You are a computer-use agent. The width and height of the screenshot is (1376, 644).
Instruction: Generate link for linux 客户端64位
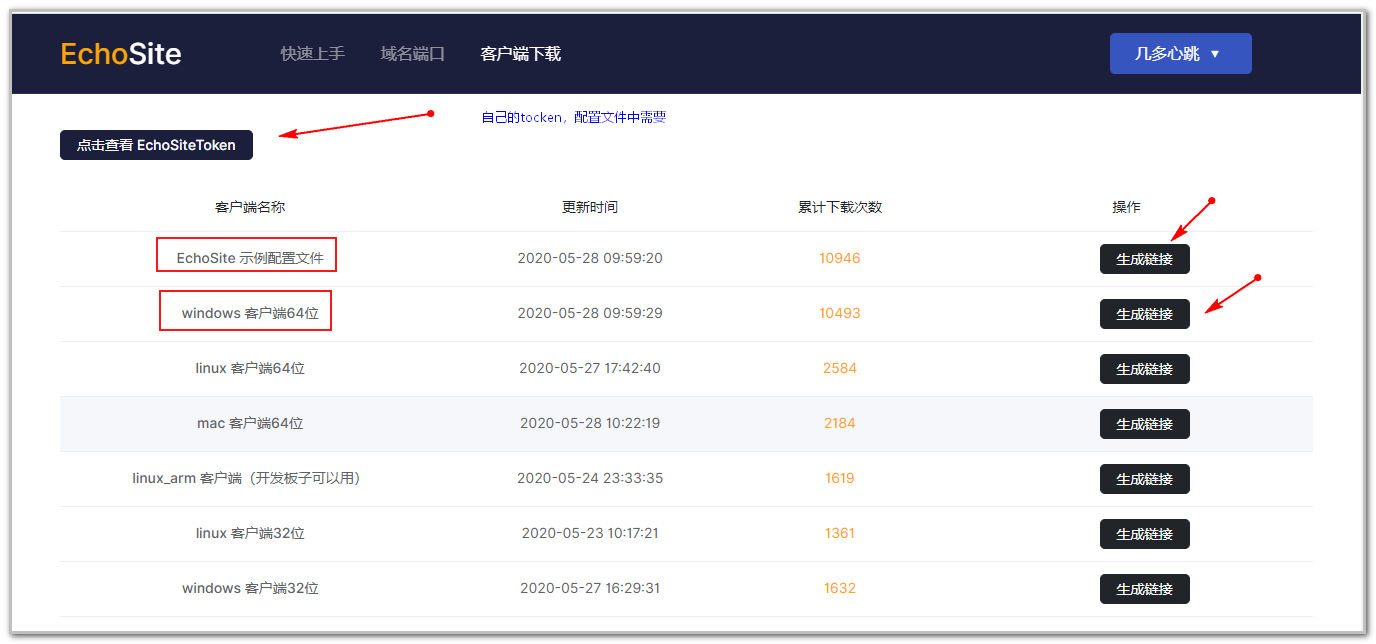[x=1145, y=369]
